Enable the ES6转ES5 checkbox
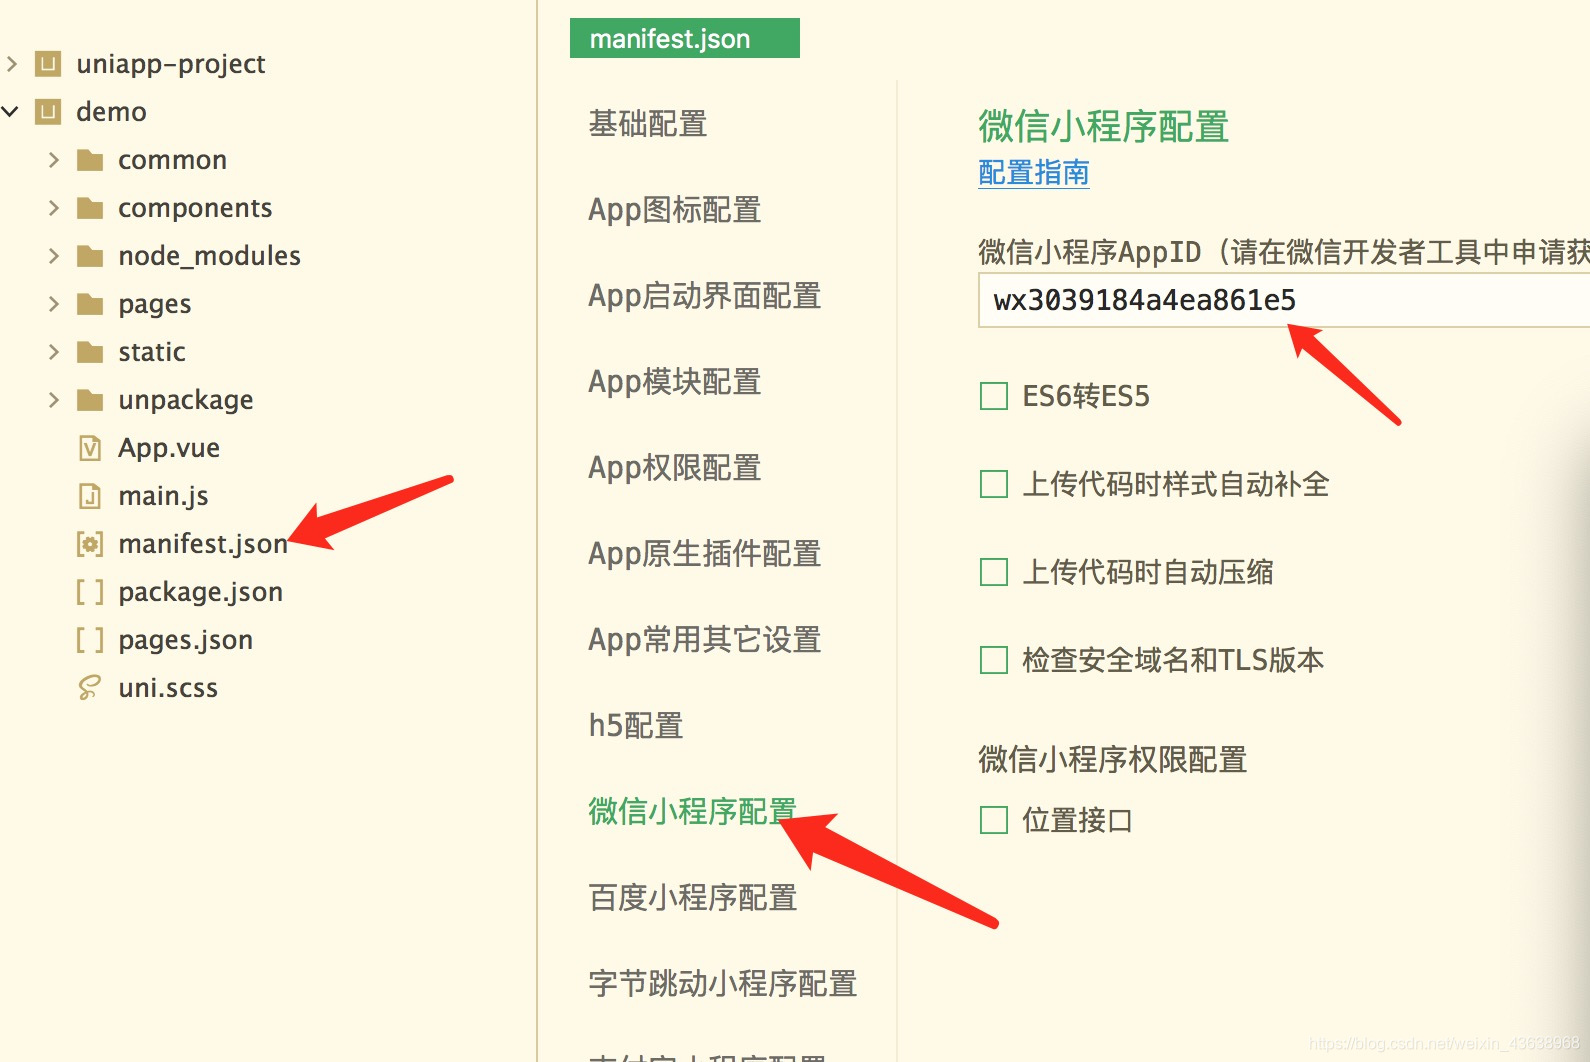The width and height of the screenshot is (1590, 1062). point(994,396)
